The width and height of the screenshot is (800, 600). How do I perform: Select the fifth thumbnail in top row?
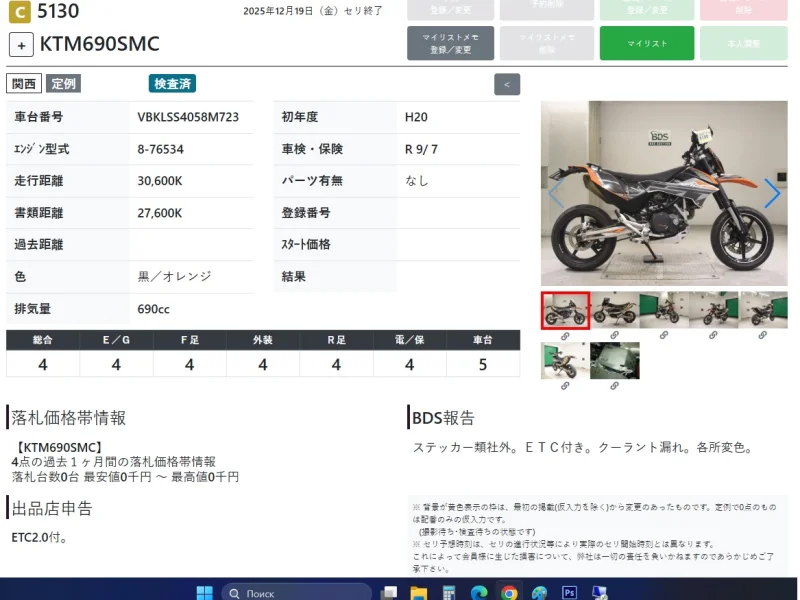(x=763, y=310)
